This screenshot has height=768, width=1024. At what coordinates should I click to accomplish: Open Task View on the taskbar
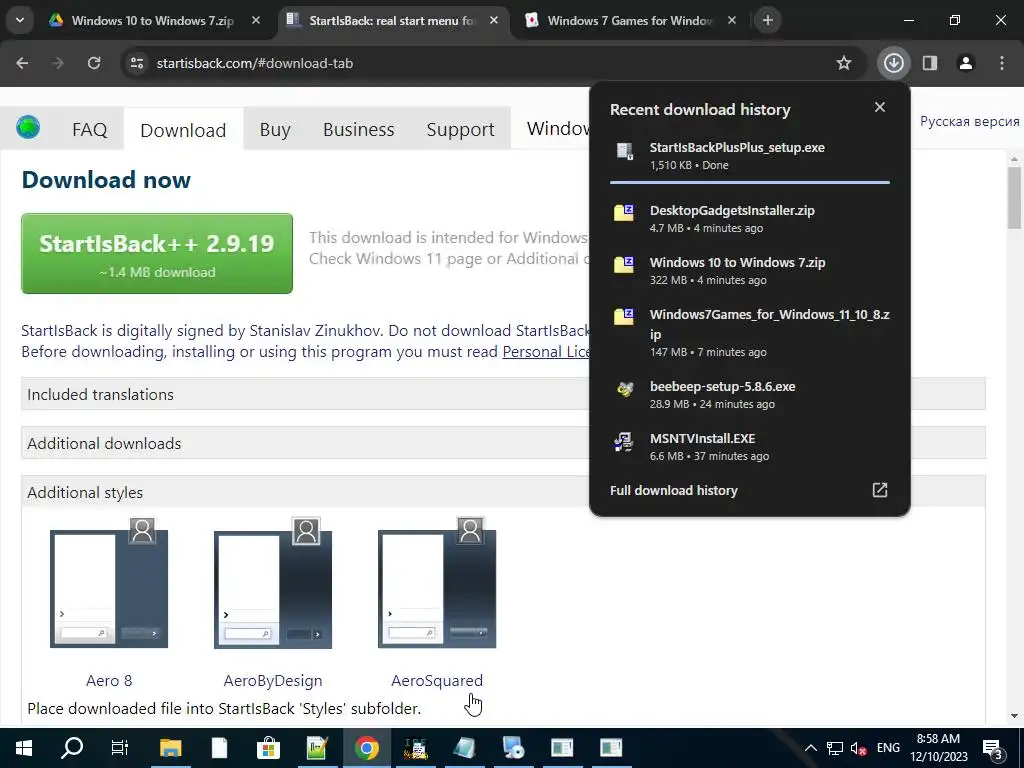click(120, 748)
